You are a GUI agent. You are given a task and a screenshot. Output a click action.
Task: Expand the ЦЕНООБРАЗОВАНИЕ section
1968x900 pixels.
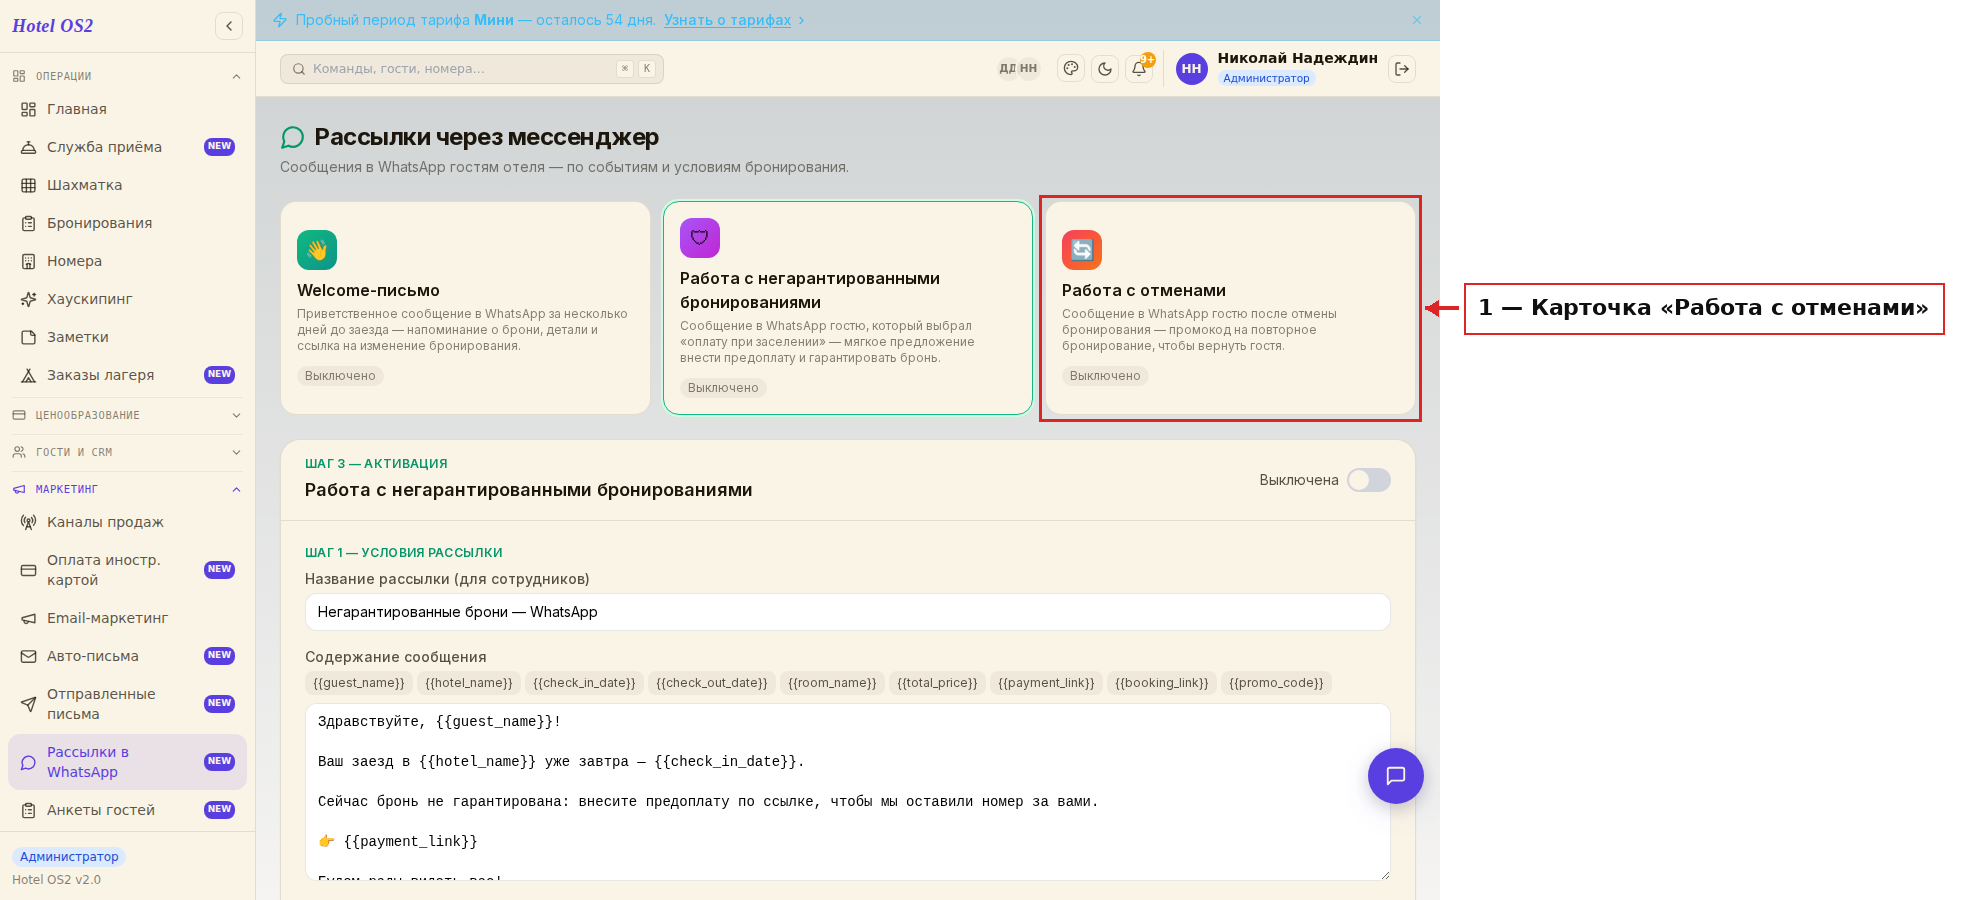[x=127, y=415]
